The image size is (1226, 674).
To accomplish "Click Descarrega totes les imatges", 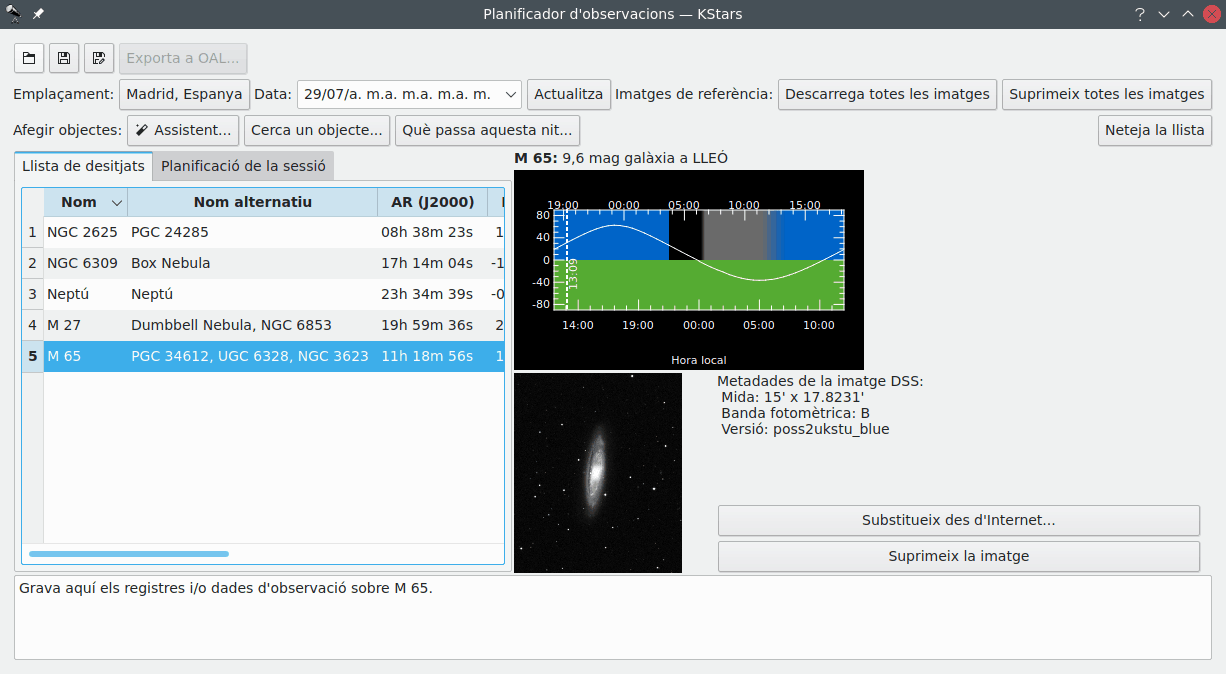I will tap(887, 94).
